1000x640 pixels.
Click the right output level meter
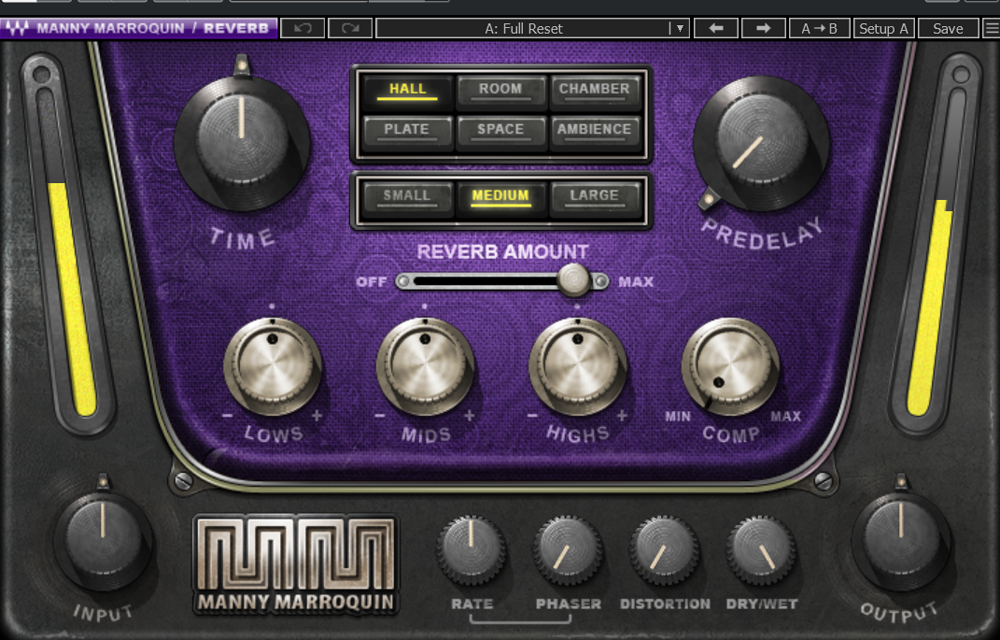(x=934, y=245)
